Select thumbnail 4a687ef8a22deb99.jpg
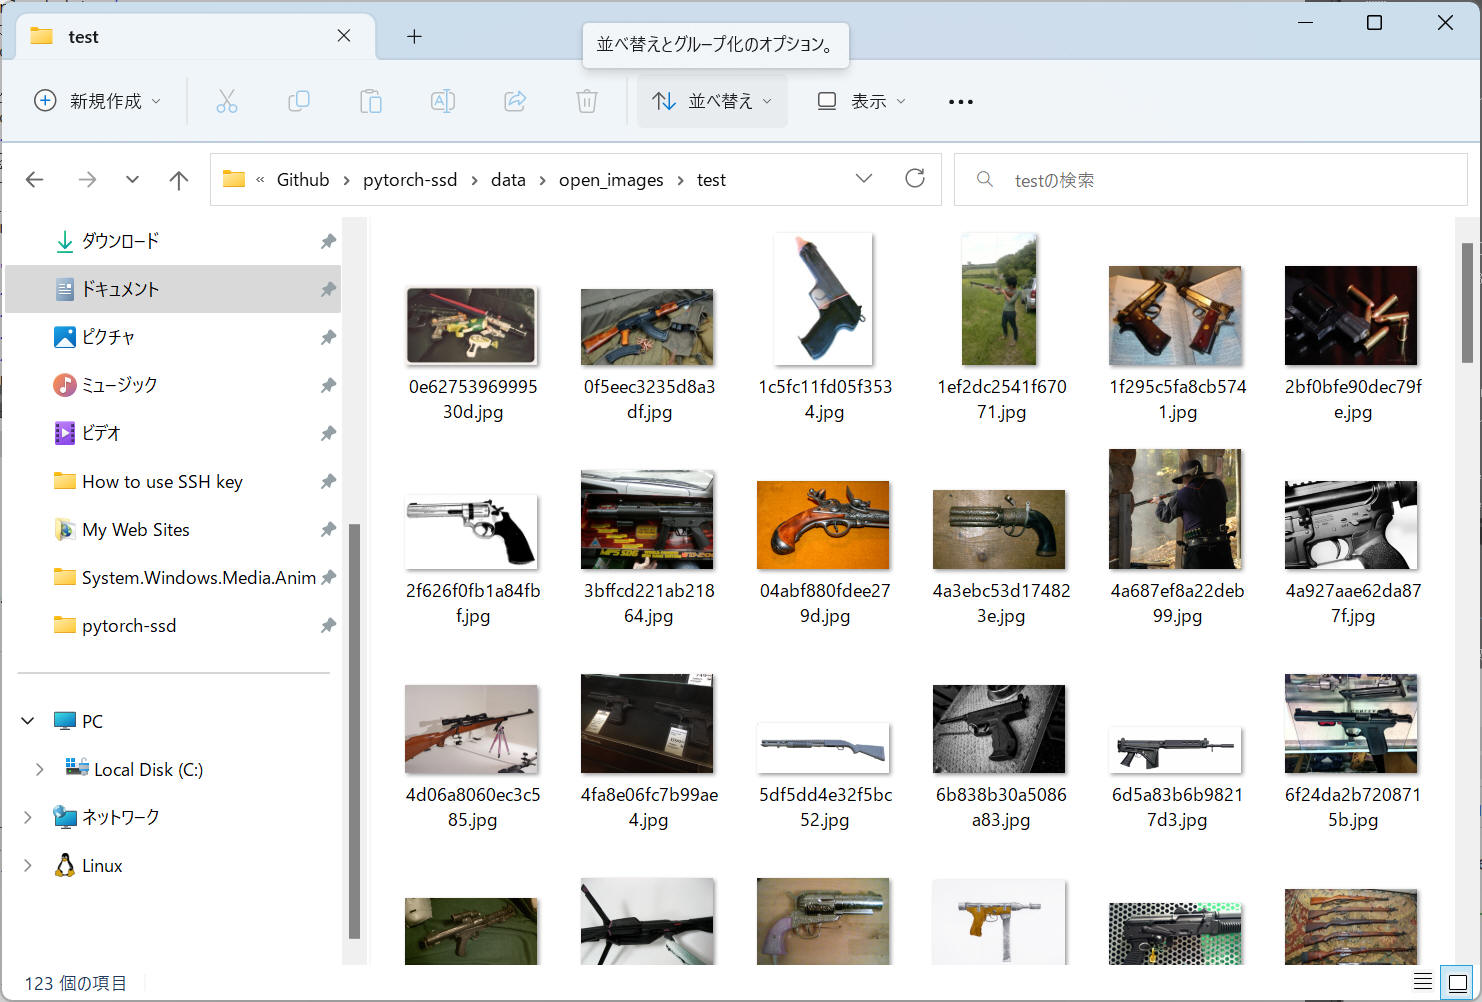The width and height of the screenshot is (1482, 1002). [1175, 509]
